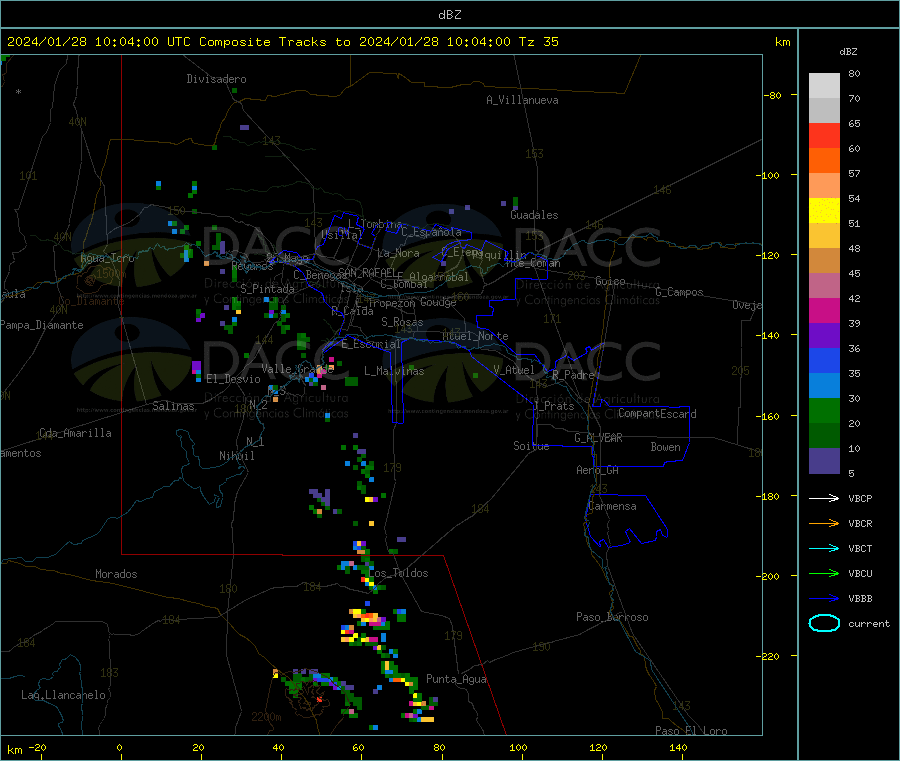Click the Paso_Barroso place label

pos(612,617)
